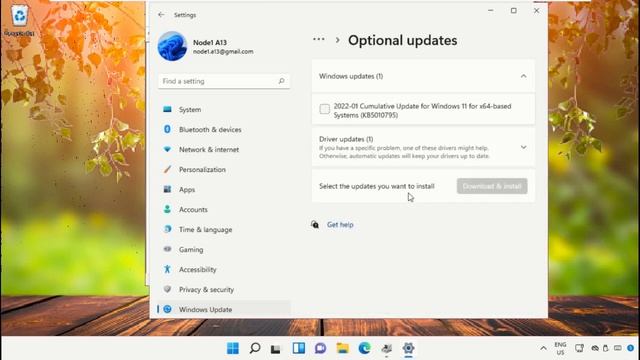This screenshot has height=360, width=640.
Task: Focus the Find a setting search box
Action: (x=224, y=81)
